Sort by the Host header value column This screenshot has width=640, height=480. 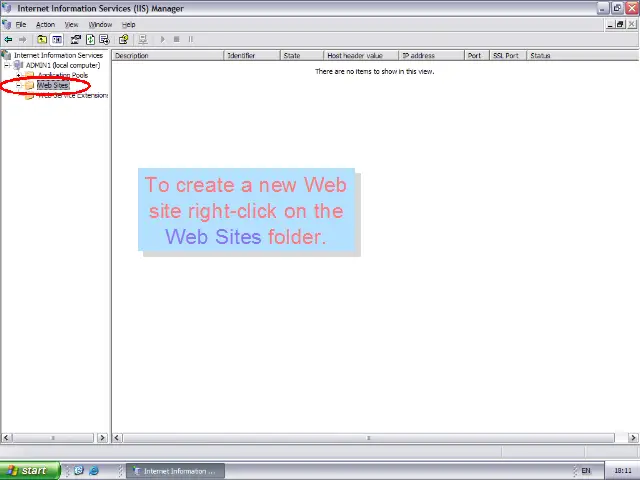coord(361,56)
